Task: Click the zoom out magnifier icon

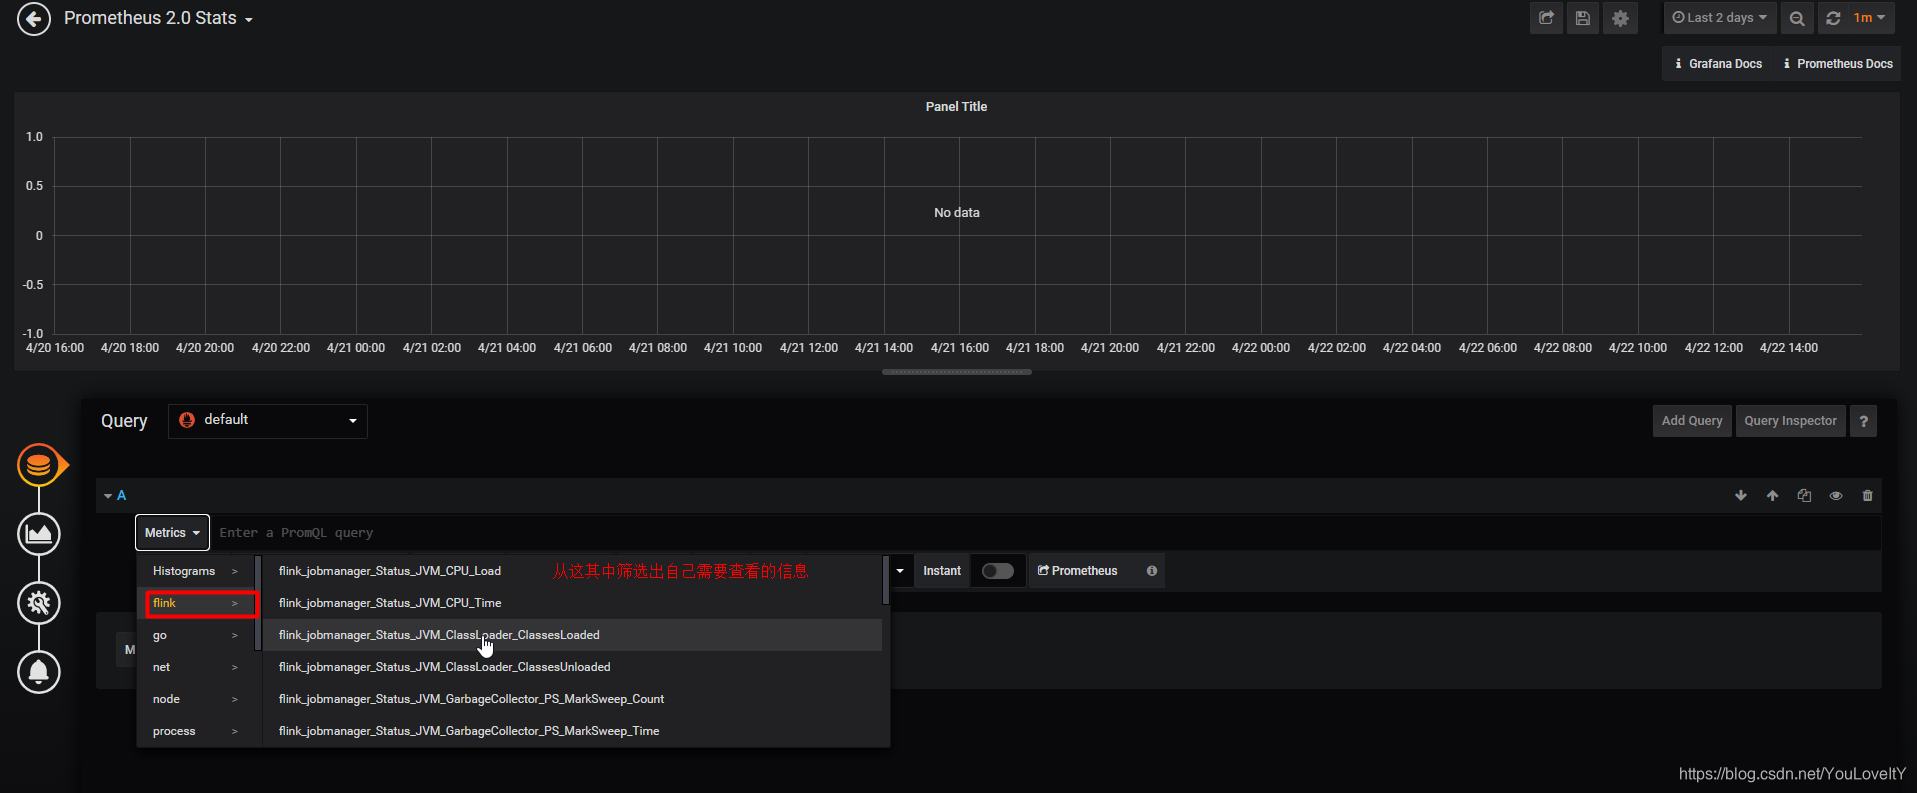Action: pos(1797,18)
